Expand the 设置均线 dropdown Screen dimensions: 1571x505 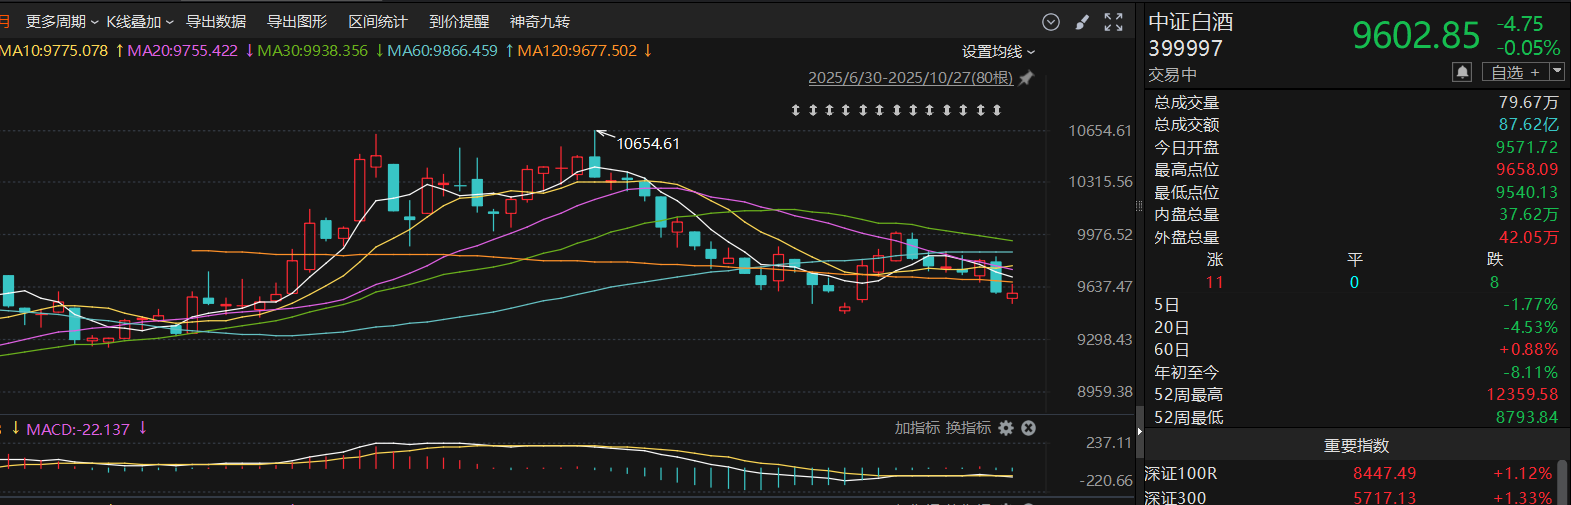click(998, 52)
